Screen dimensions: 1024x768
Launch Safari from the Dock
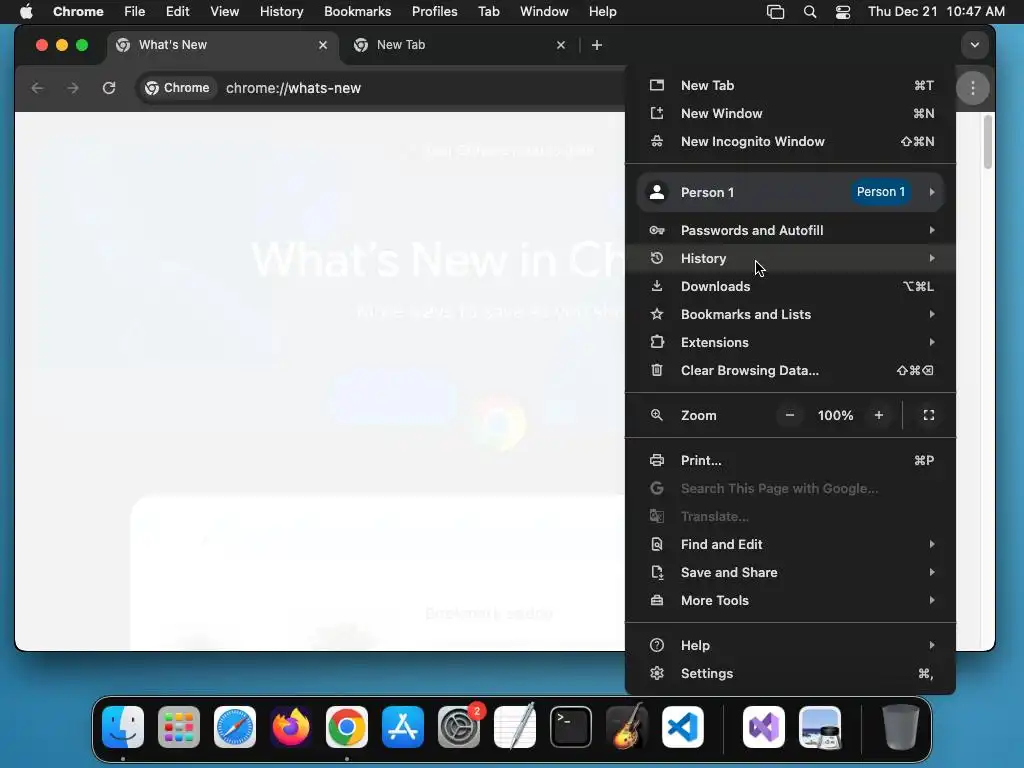pos(235,727)
